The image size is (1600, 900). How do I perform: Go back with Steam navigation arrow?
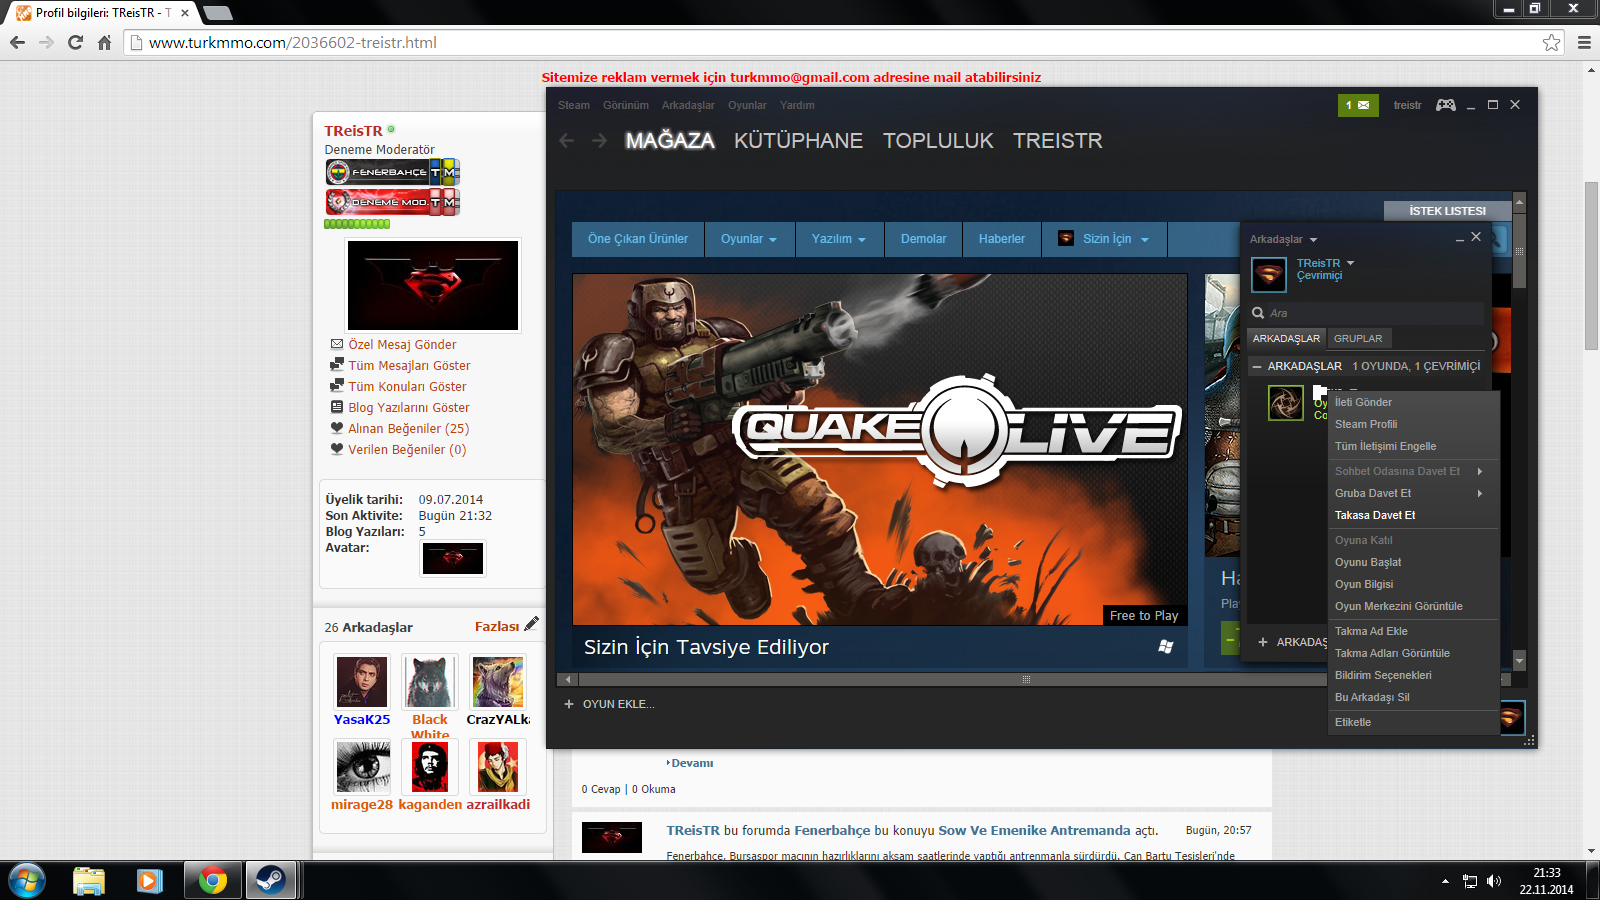click(x=567, y=141)
